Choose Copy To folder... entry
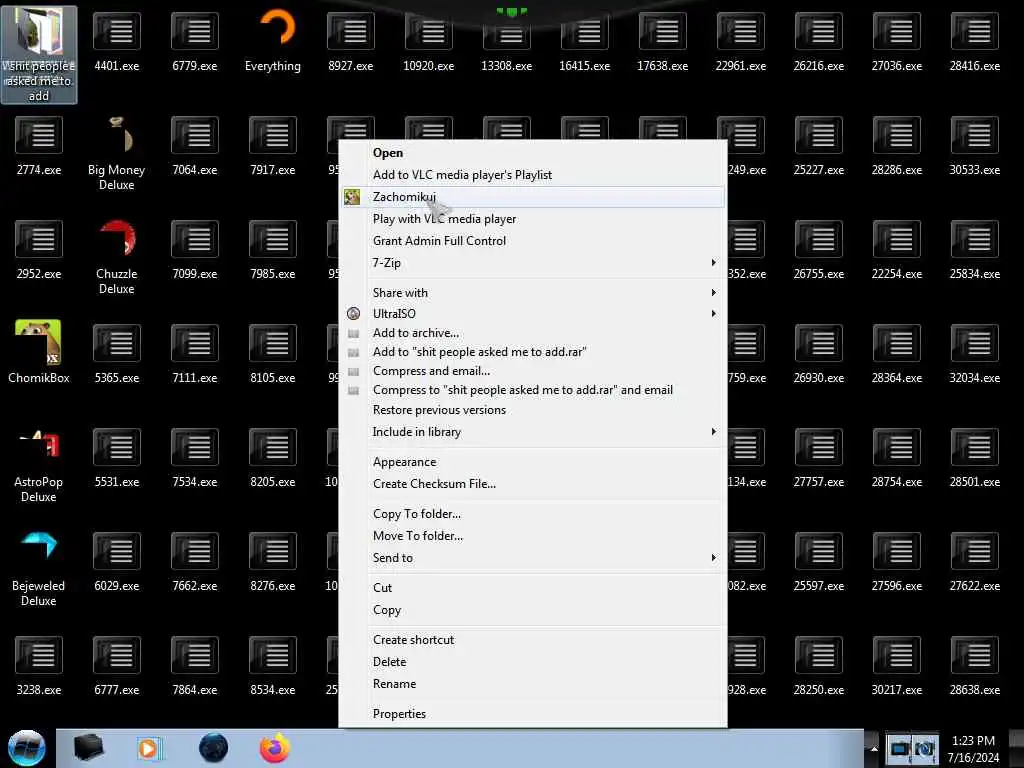Image resolution: width=1024 pixels, height=768 pixels. coord(533,514)
